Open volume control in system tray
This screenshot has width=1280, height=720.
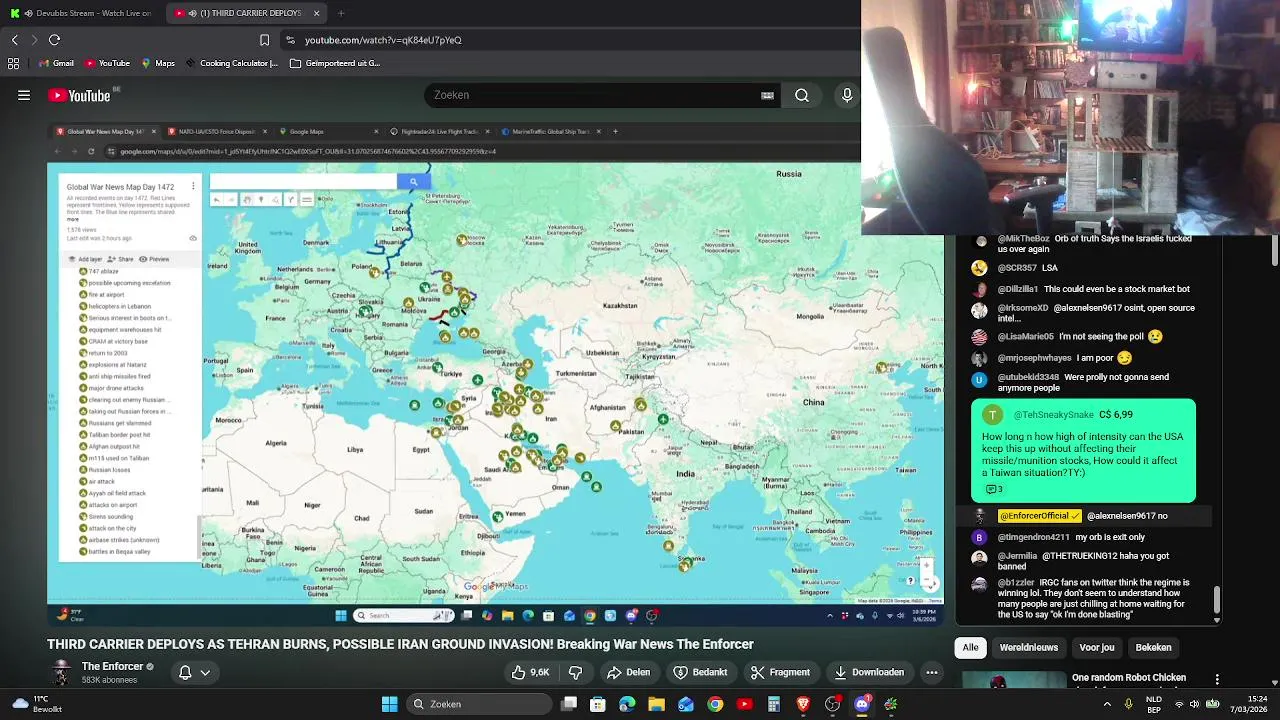click(1194, 704)
